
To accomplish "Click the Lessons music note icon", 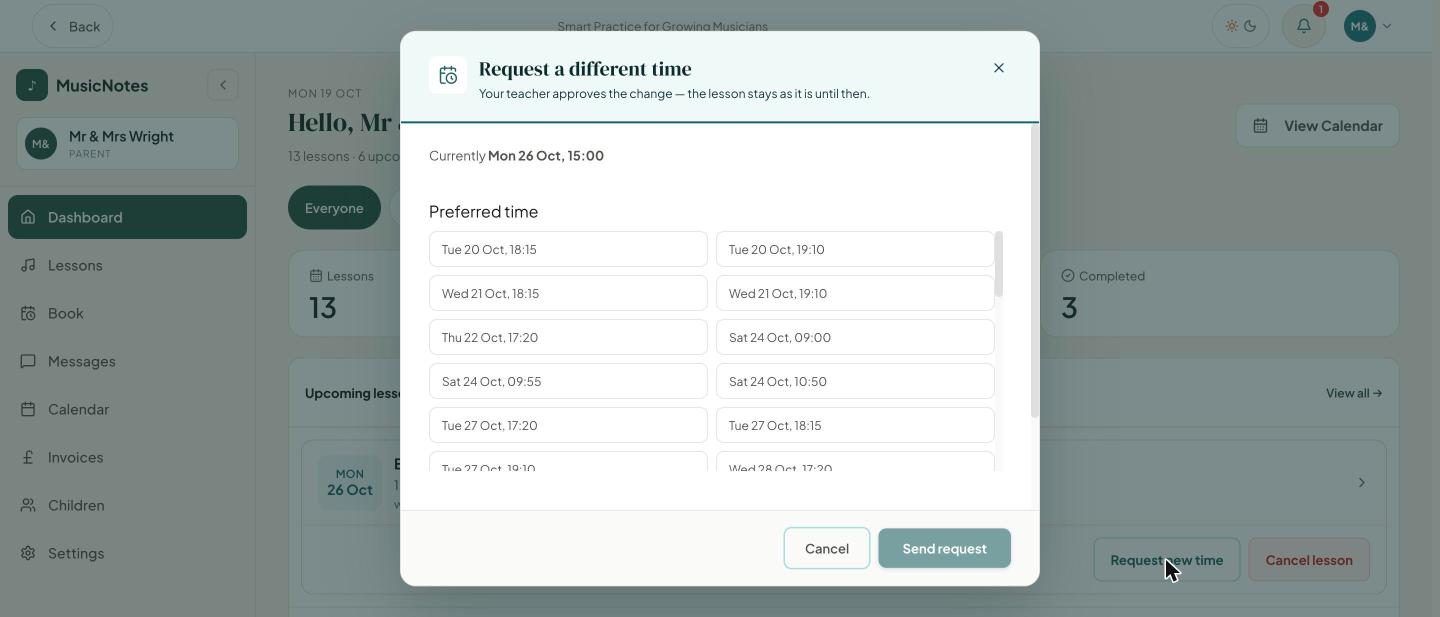I will [28, 265].
